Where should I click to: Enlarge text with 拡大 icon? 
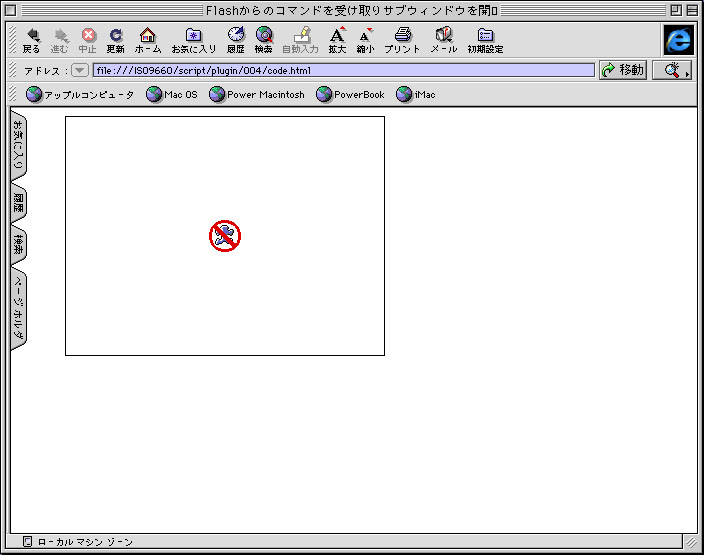pos(337,40)
